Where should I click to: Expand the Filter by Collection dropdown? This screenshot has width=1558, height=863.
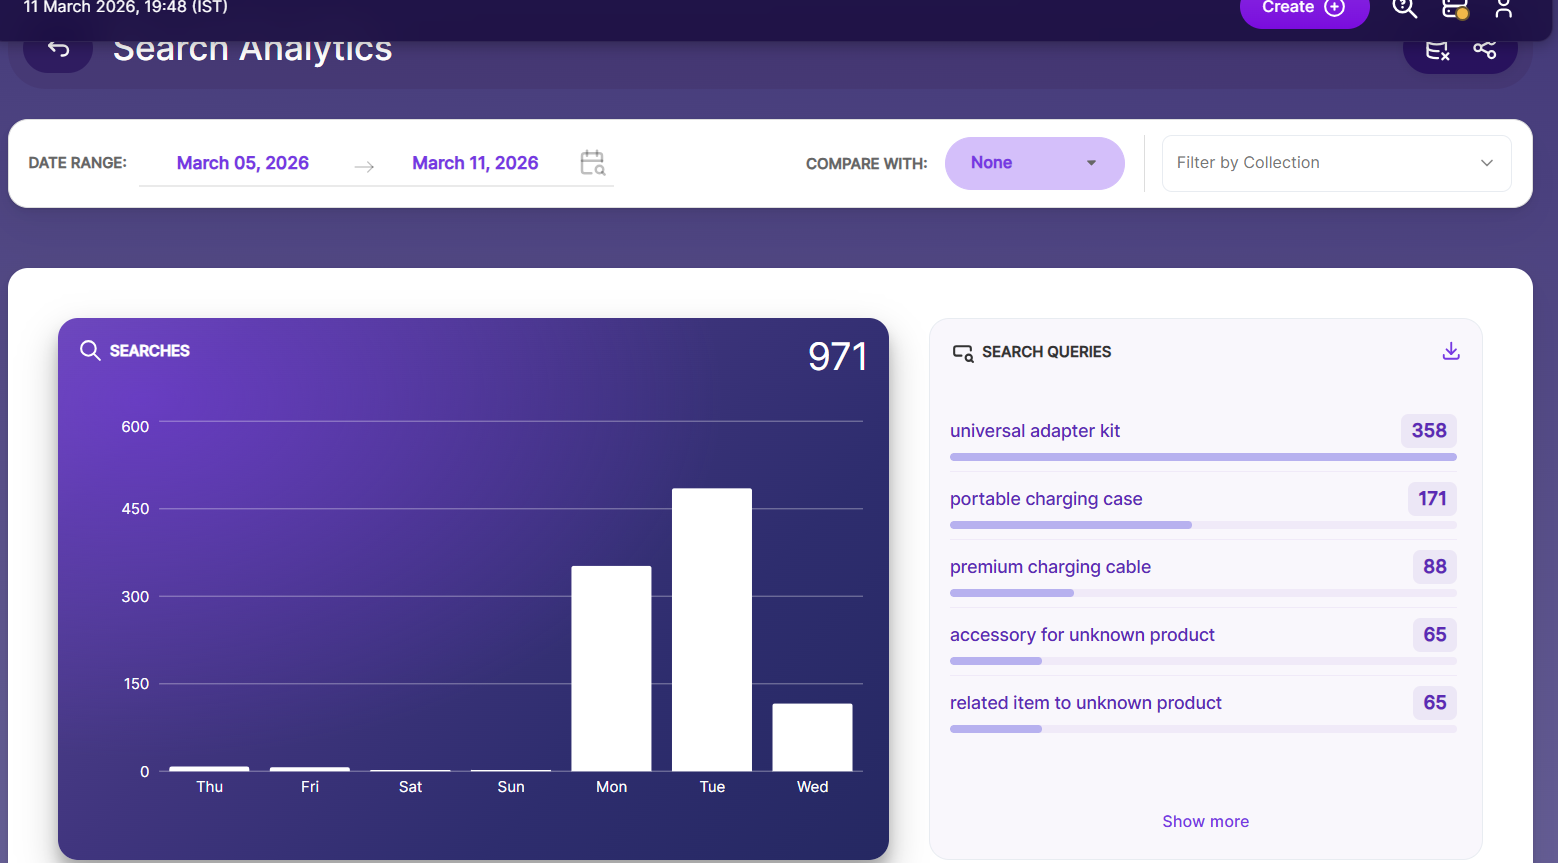click(1336, 163)
